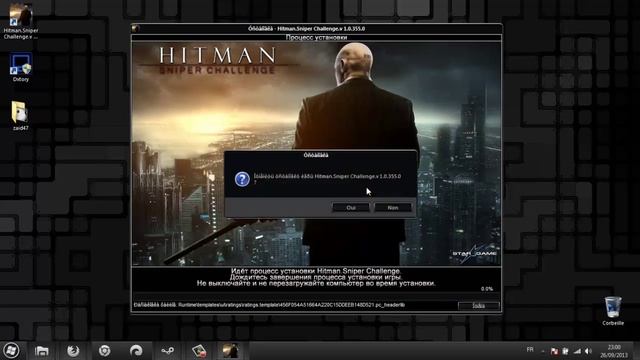Open the network signal tray icon
640x360 pixels.
pos(577,351)
